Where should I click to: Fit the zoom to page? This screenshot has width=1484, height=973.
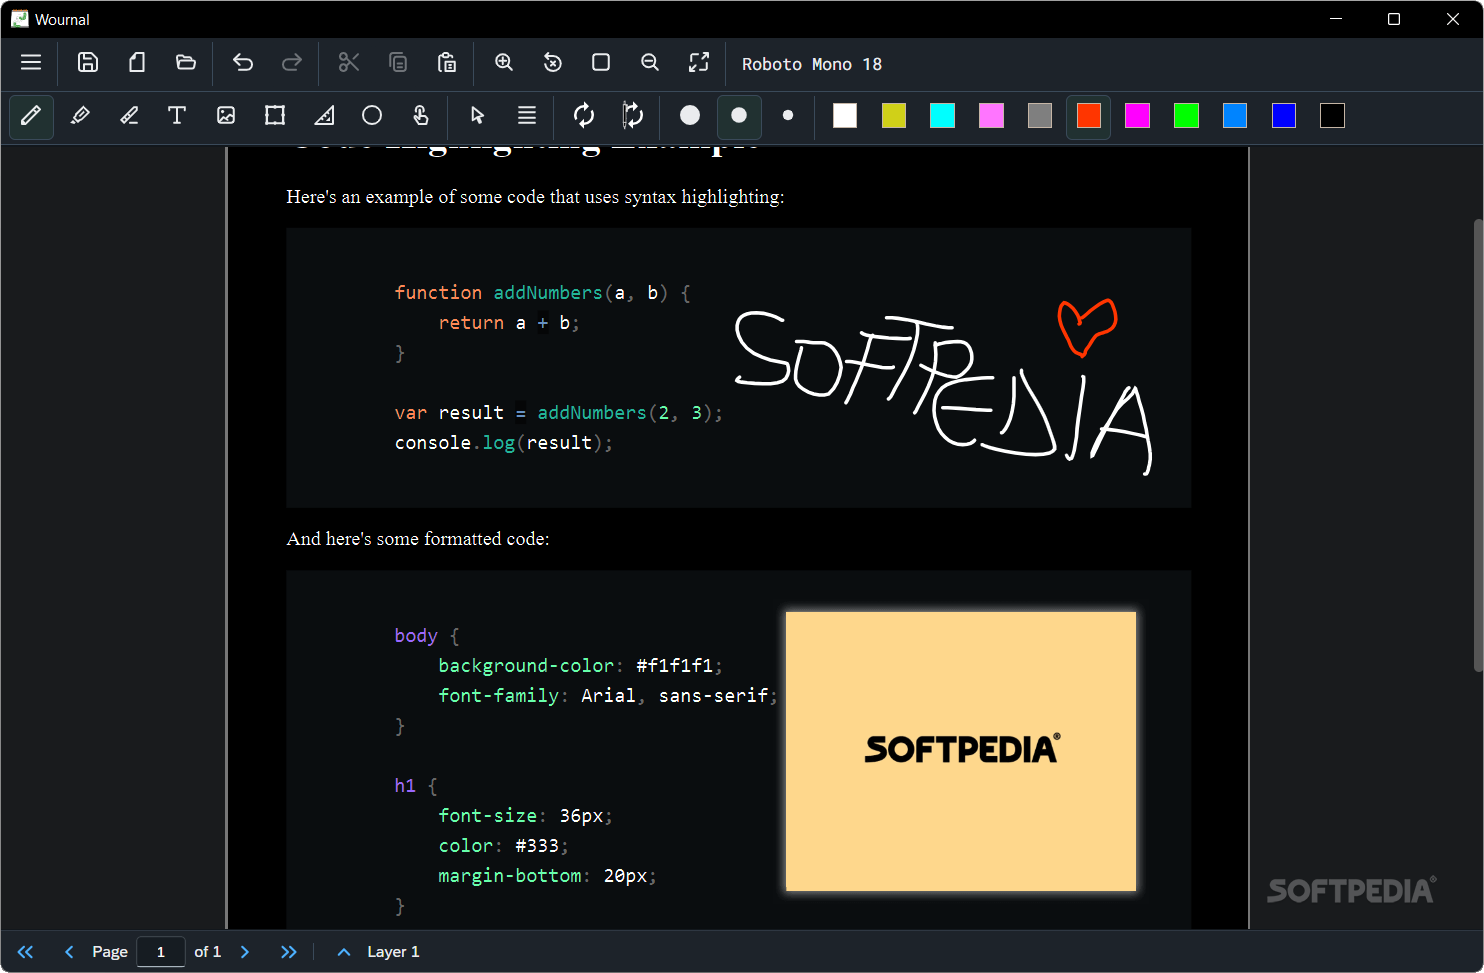(x=601, y=63)
